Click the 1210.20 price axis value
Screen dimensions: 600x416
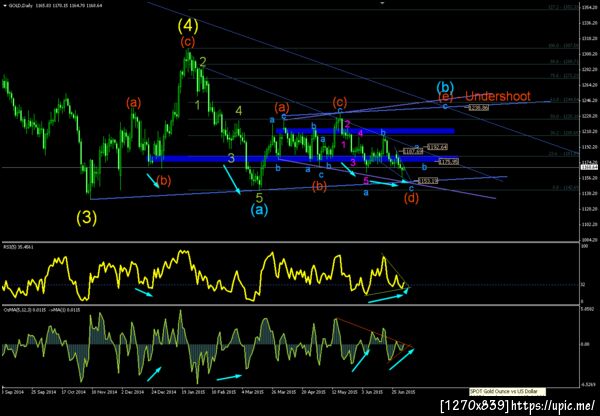pyautogui.click(x=589, y=131)
